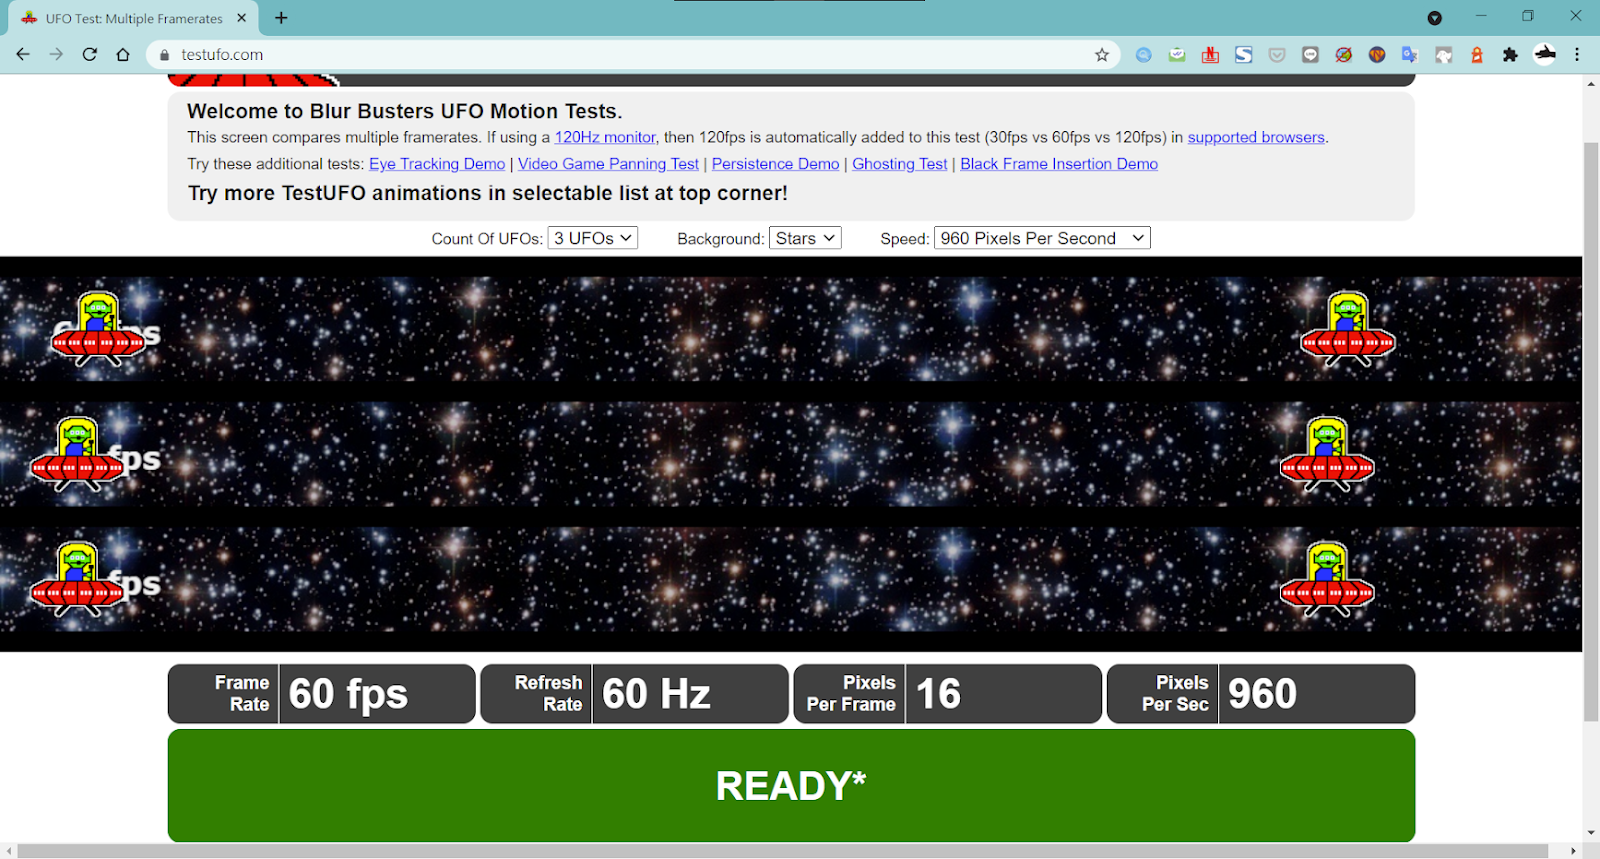Open the Ghosting Test link

click(x=899, y=164)
